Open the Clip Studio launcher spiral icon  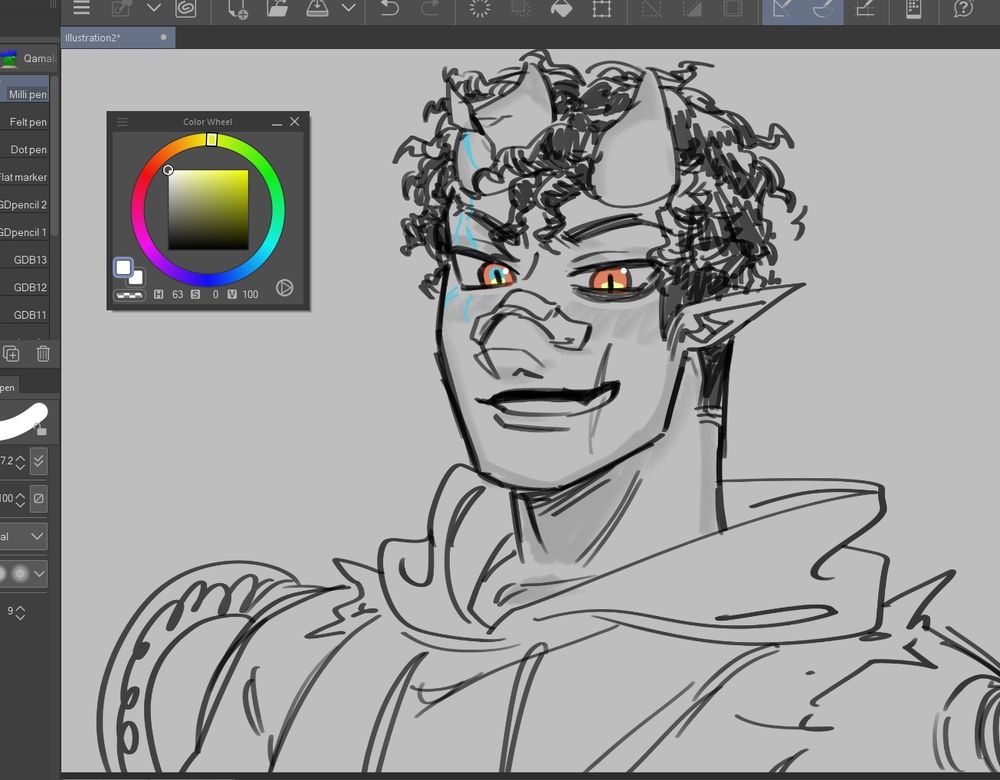click(x=186, y=8)
